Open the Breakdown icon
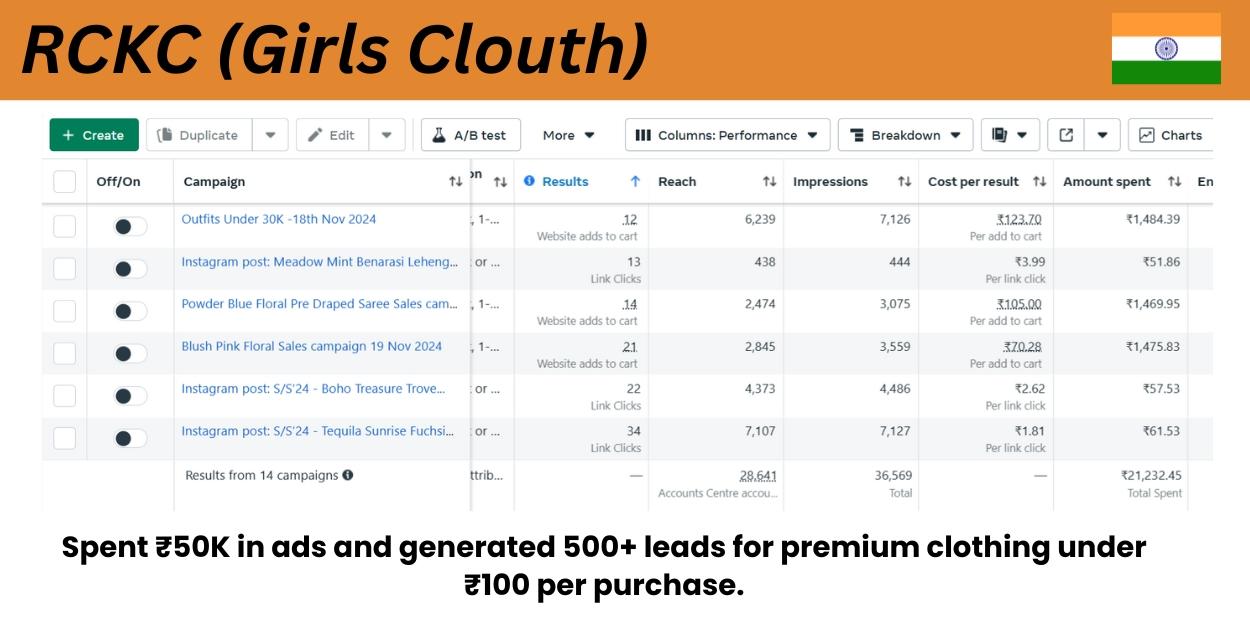The image size is (1250, 625). click(858, 134)
